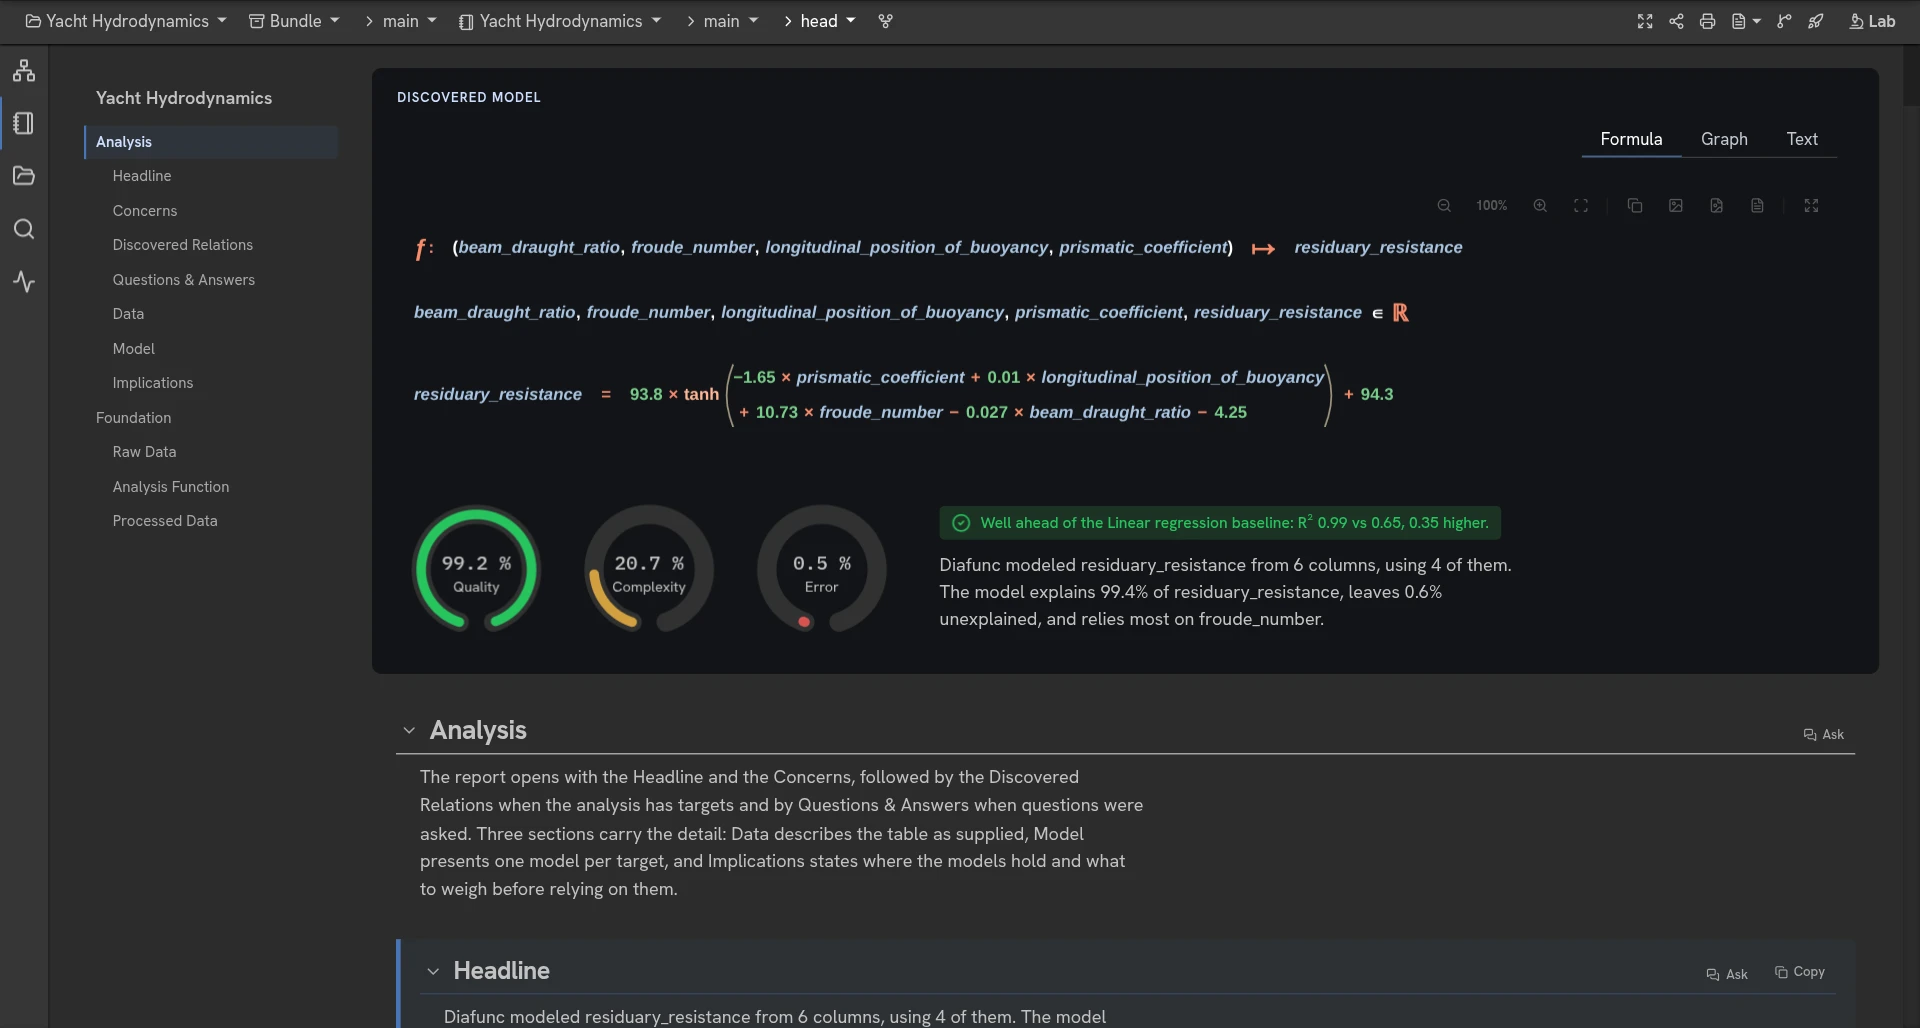The width and height of the screenshot is (1920, 1028).
Task: Go to Questions & Answers in sidebar
Action: [x=183, y=280]
